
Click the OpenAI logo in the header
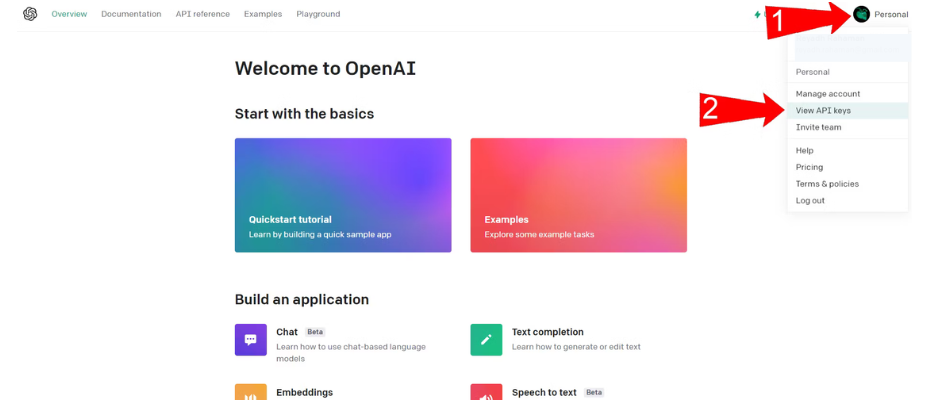pos(30,14)
